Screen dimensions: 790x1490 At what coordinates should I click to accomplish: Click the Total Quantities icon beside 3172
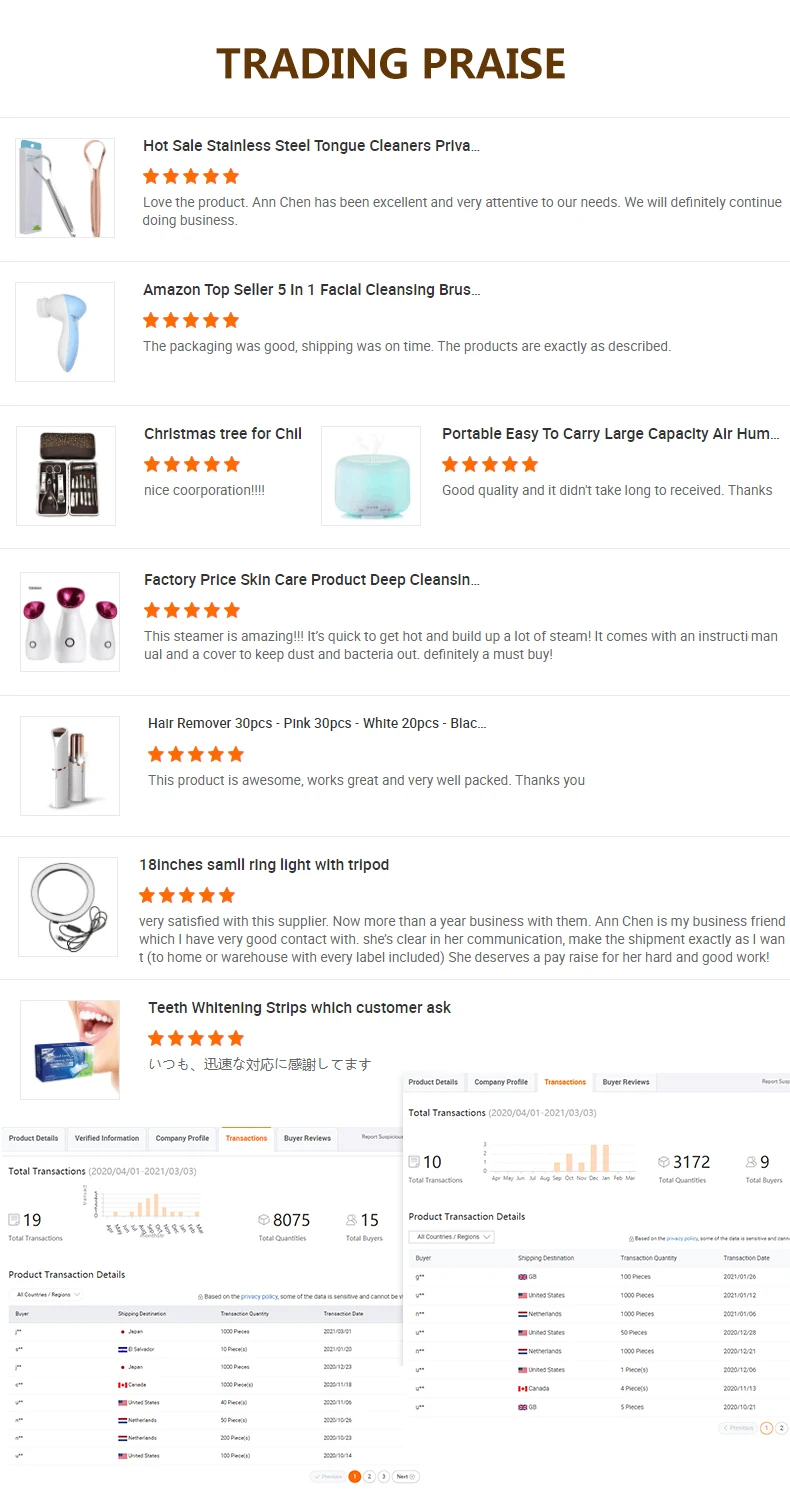(663, 1162)
